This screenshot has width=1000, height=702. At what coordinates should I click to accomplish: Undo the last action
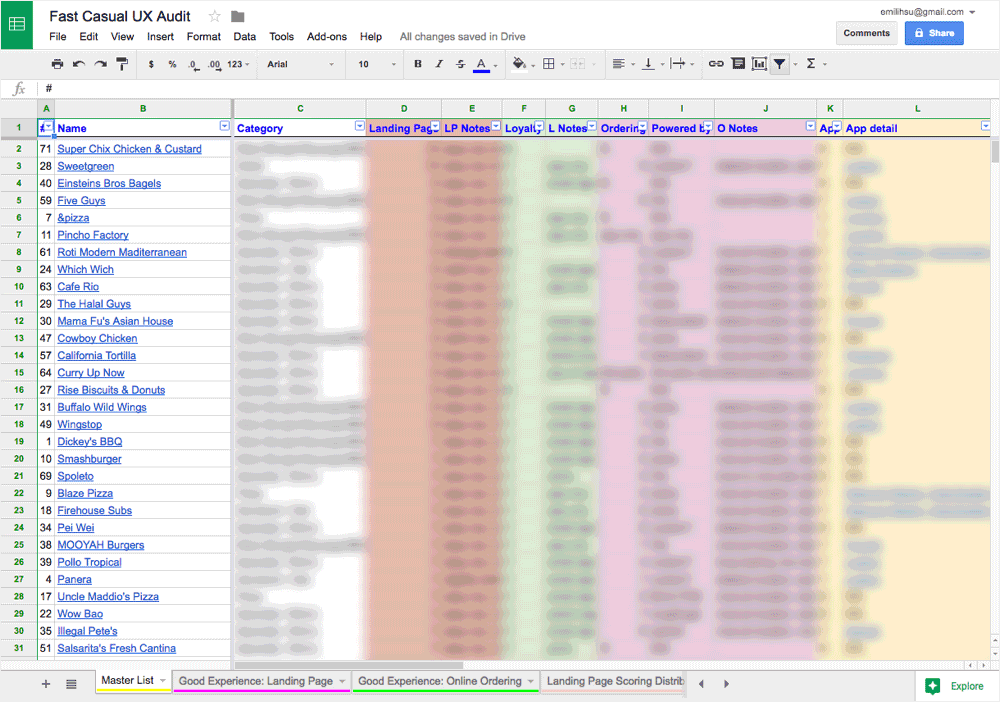click(x=78, y=64)
